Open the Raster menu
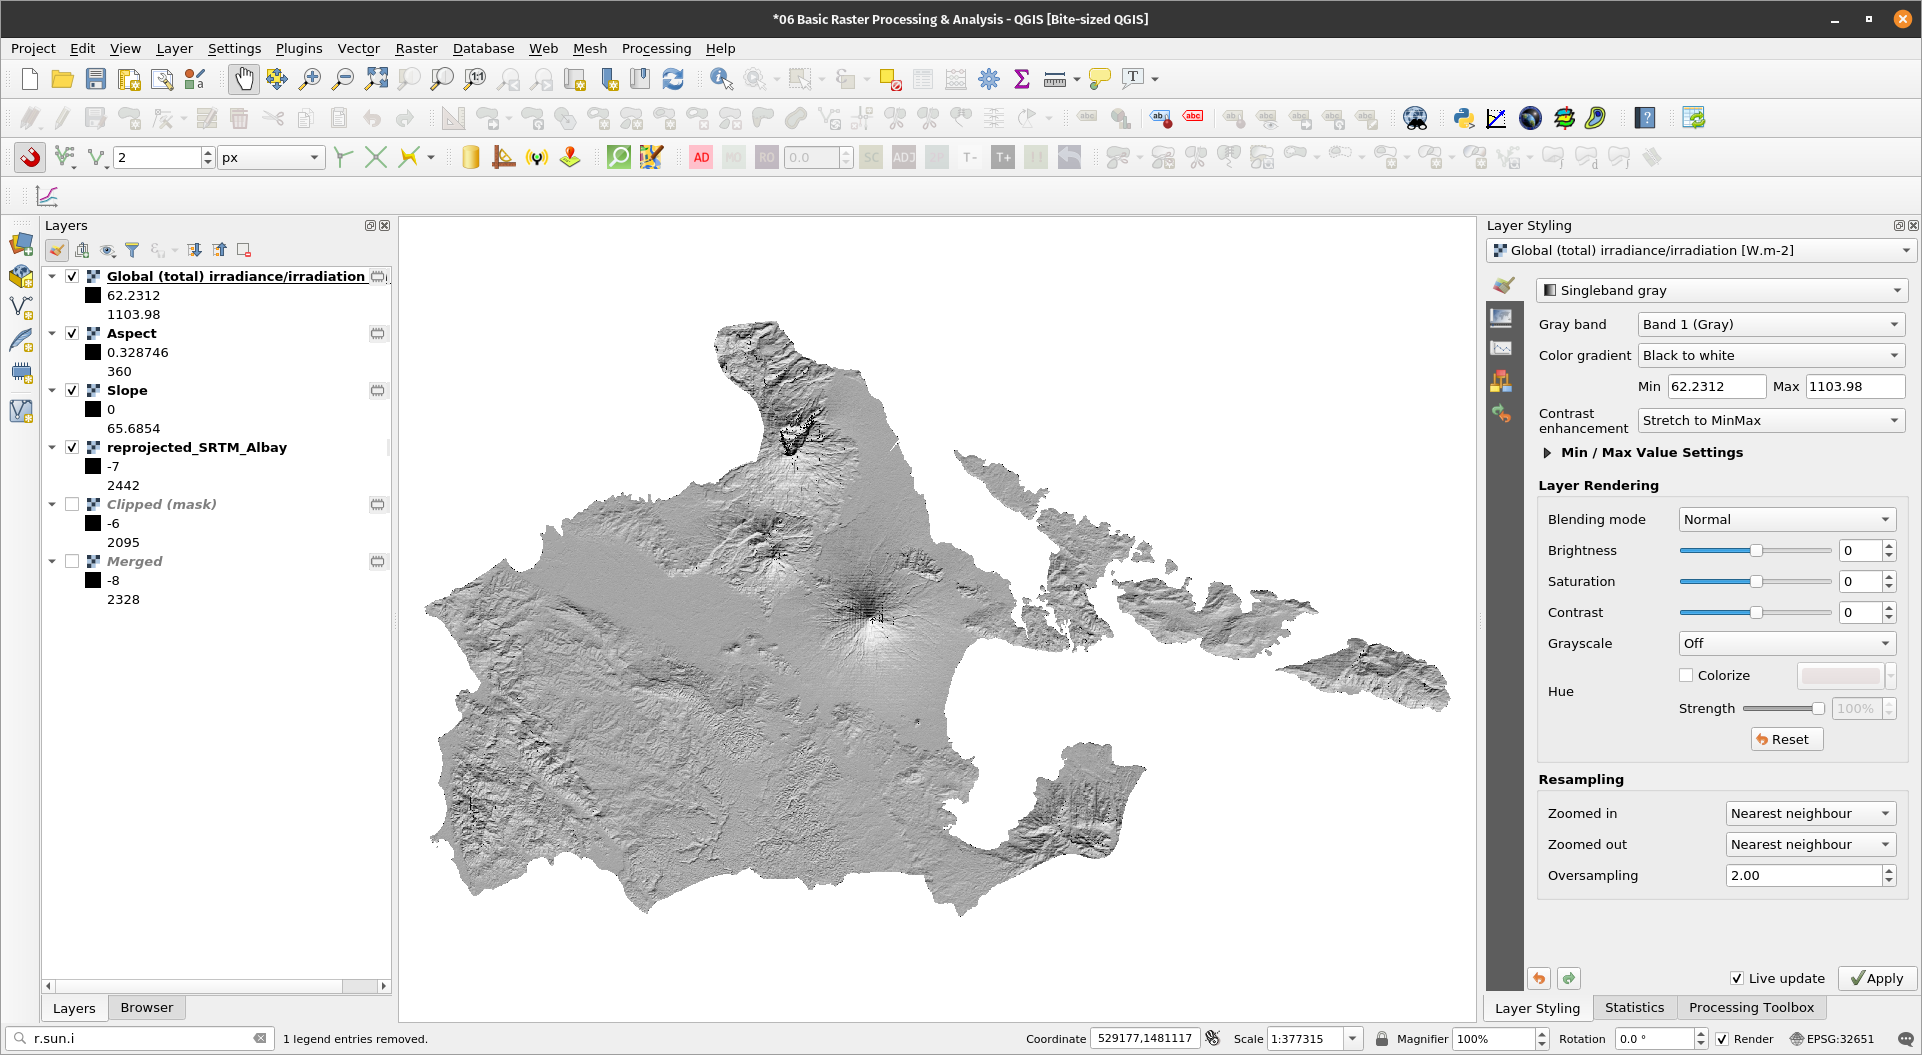 click(416, 48)
